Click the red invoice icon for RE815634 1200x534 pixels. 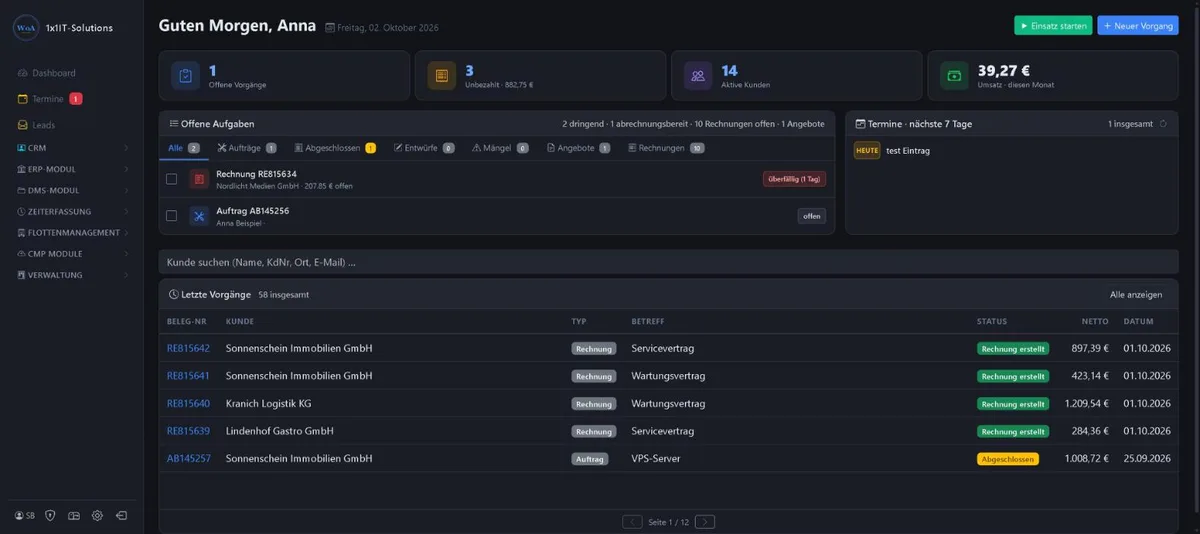click(x=199, y=179)
